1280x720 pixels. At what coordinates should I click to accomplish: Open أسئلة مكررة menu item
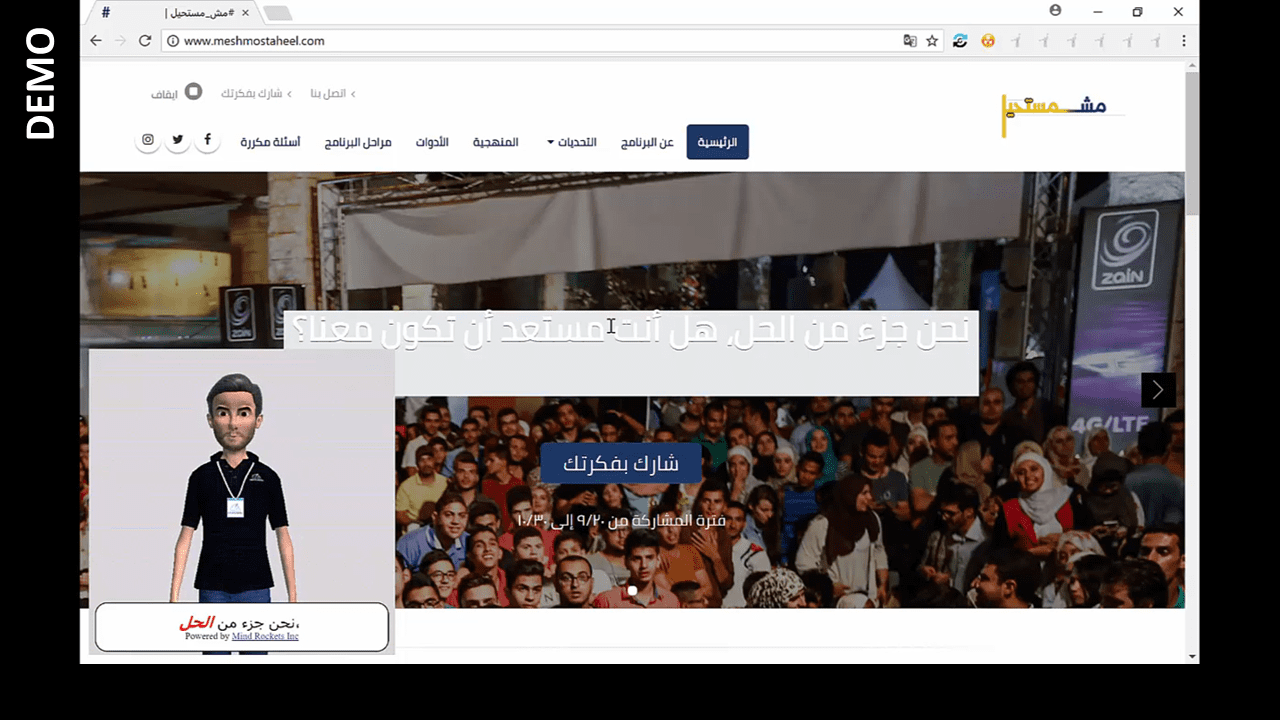270,142
